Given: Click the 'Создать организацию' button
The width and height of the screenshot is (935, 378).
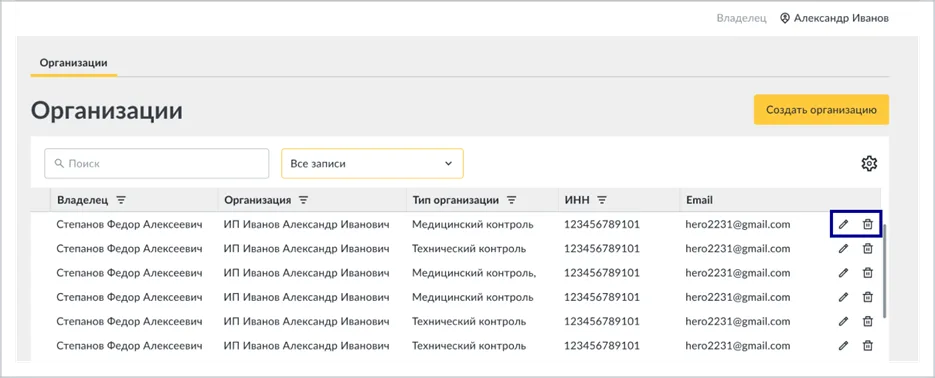Looking at the screenshot, I should 821,110.
